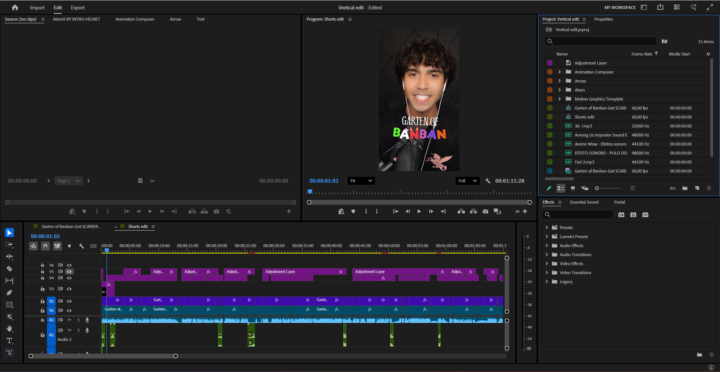Viewport: 720px width, 372px height.
Task: Toggle the timeline Snap magnet icon
Action: pos(45,246)
